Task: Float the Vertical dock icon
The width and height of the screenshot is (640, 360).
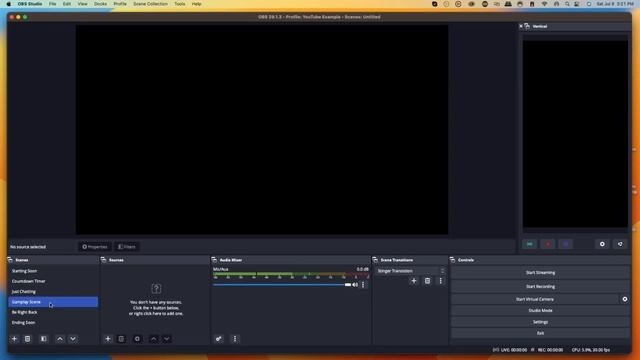Action: point(527,26)
